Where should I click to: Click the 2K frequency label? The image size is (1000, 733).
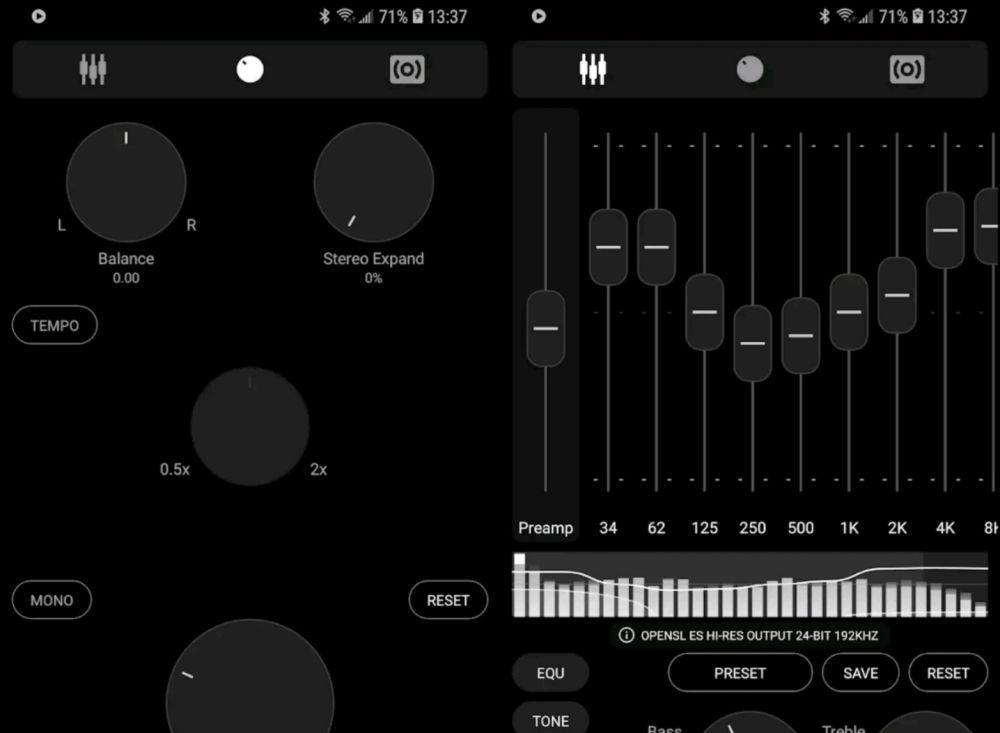(x=897, y=528)
